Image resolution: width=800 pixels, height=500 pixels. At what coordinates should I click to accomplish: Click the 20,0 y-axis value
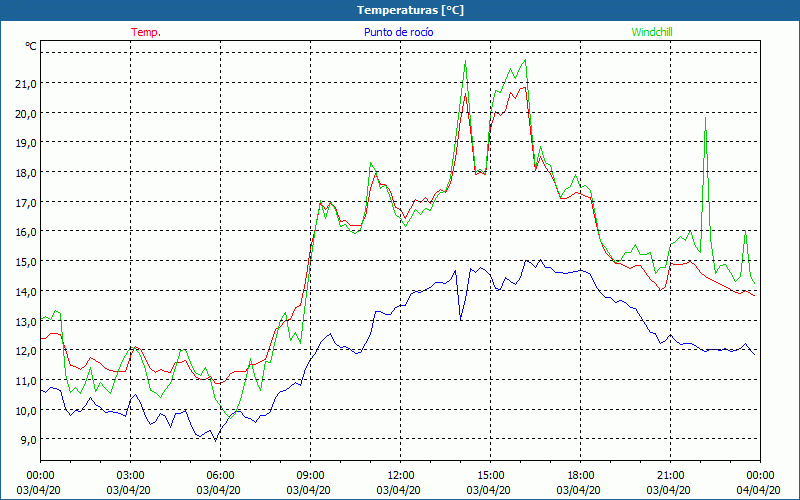(x=26, y=113)
